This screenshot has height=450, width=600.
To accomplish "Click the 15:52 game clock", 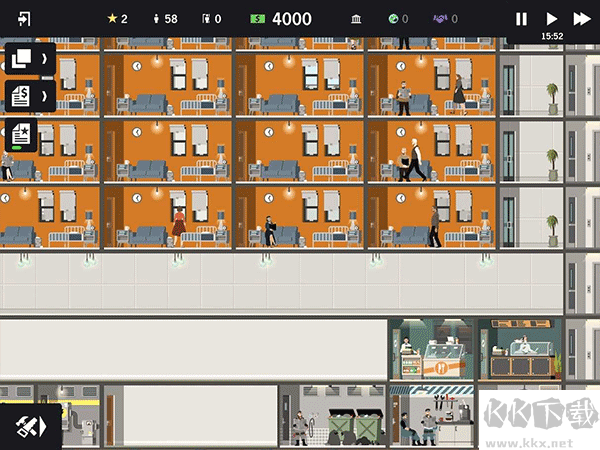I will point(552,36).
